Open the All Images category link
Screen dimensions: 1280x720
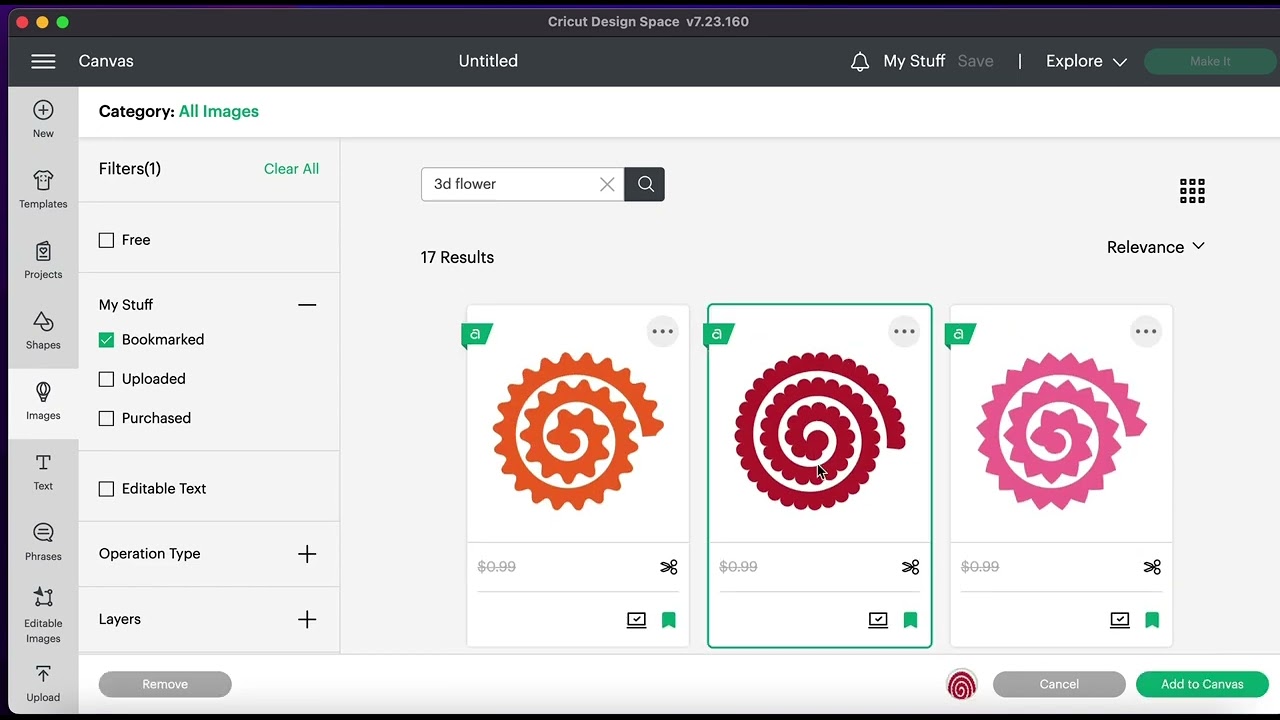[x=219, y=111]
